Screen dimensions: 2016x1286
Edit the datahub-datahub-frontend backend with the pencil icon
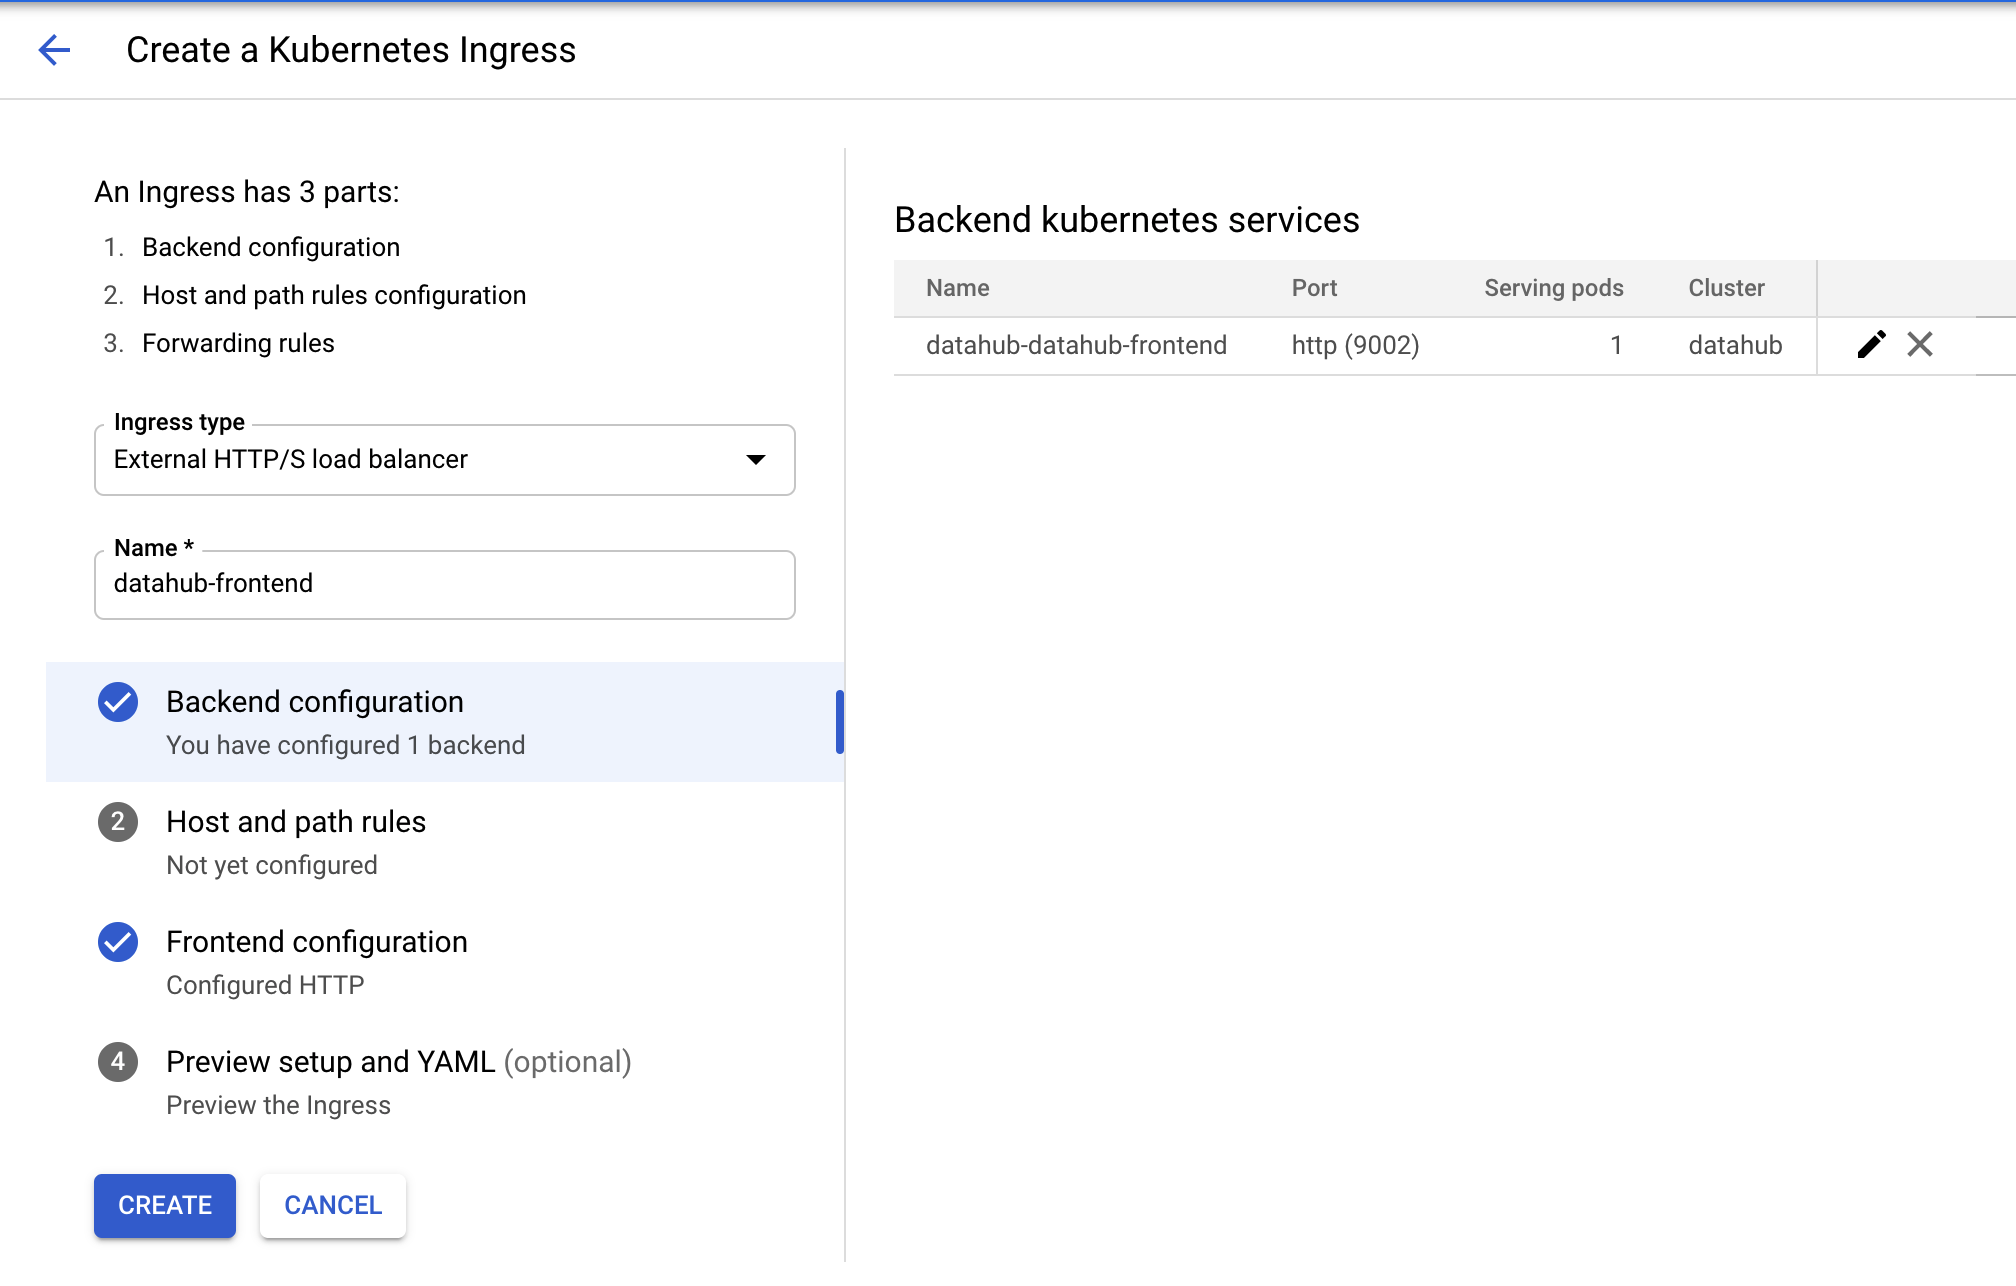pyautogui.click(x=1871, y=345)
